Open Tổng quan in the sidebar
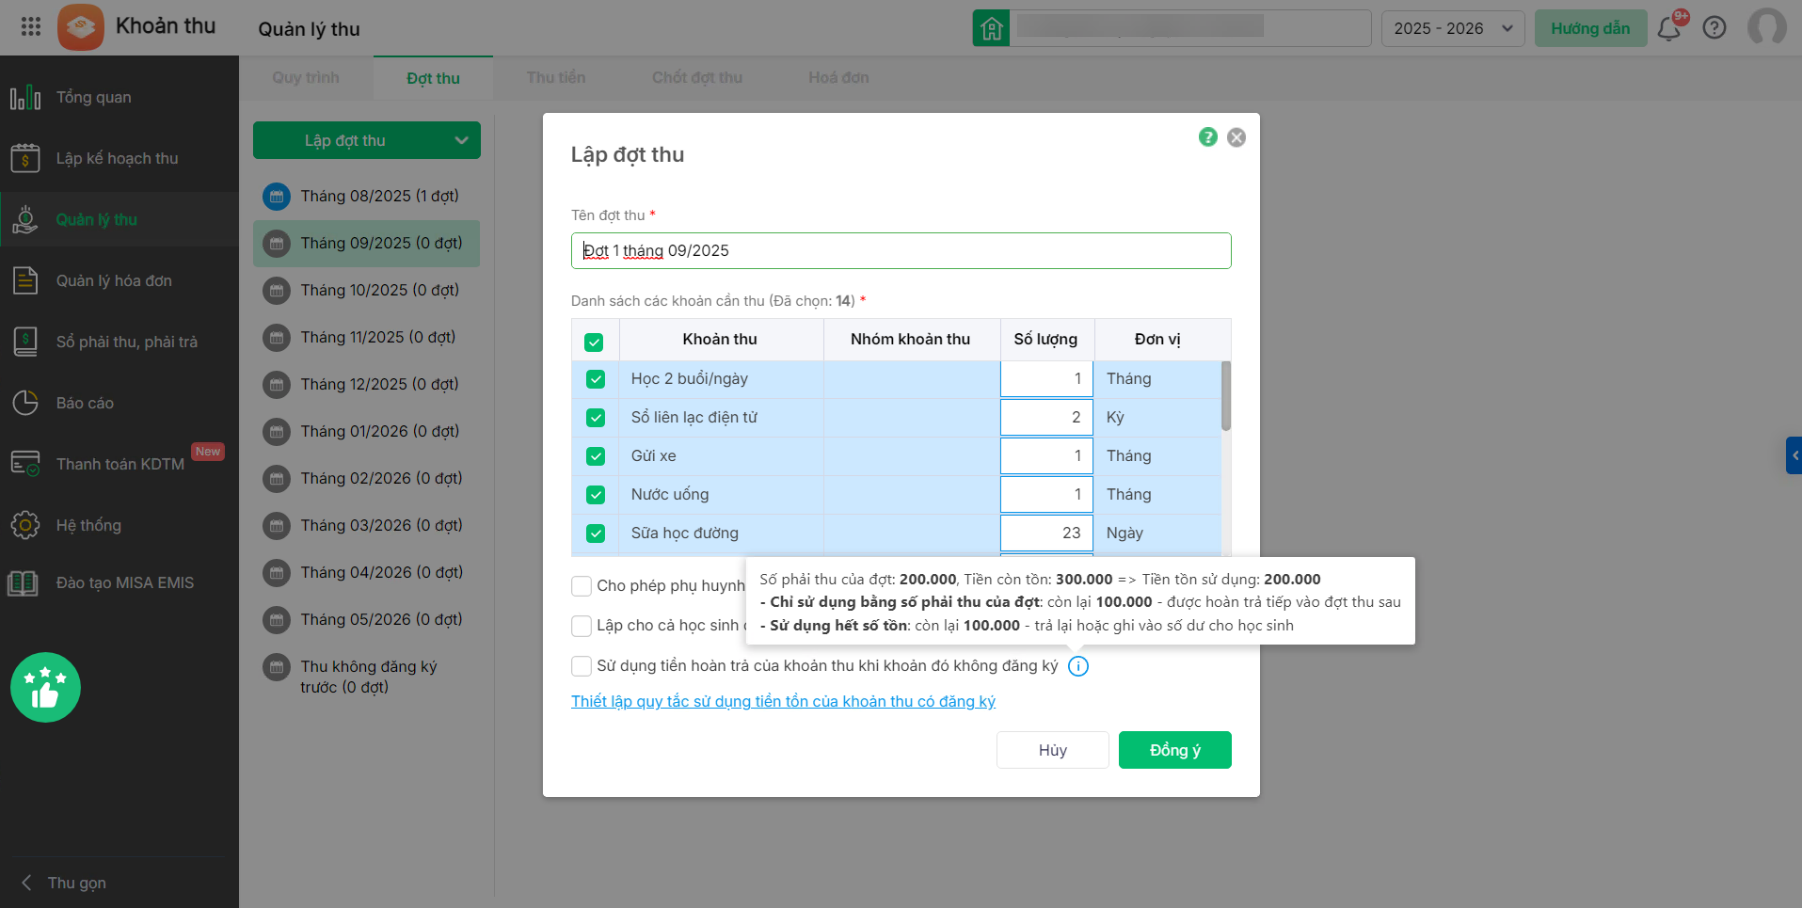This screenshot has height=908, width=1802. coord(120,97)
